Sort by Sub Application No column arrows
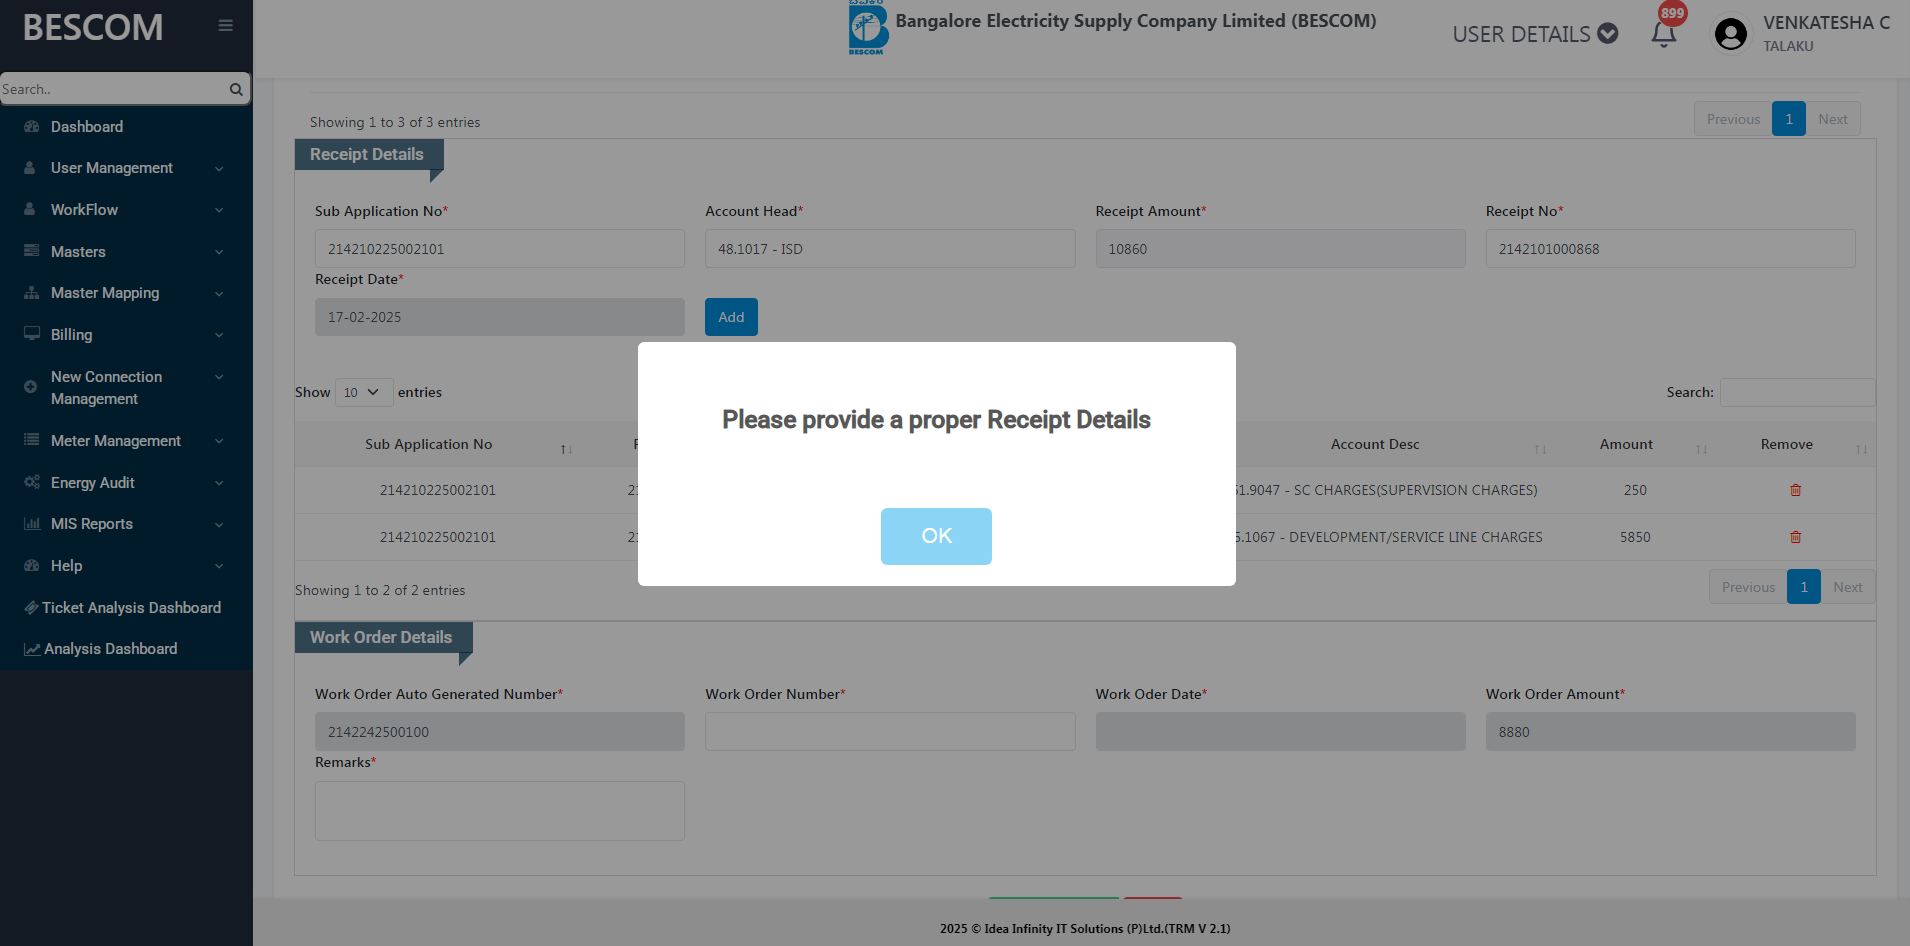Image resolution: width=1910 pixels, height=946 pixels. 566,449
